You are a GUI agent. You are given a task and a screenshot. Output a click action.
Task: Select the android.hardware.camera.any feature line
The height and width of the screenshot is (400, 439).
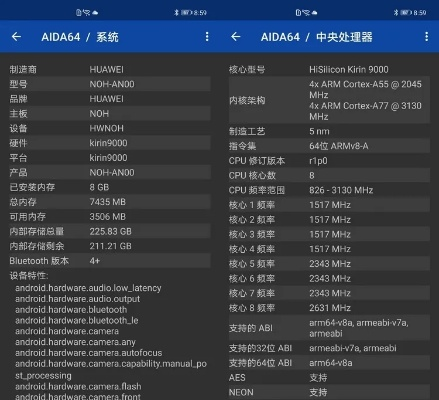point(75,342)
